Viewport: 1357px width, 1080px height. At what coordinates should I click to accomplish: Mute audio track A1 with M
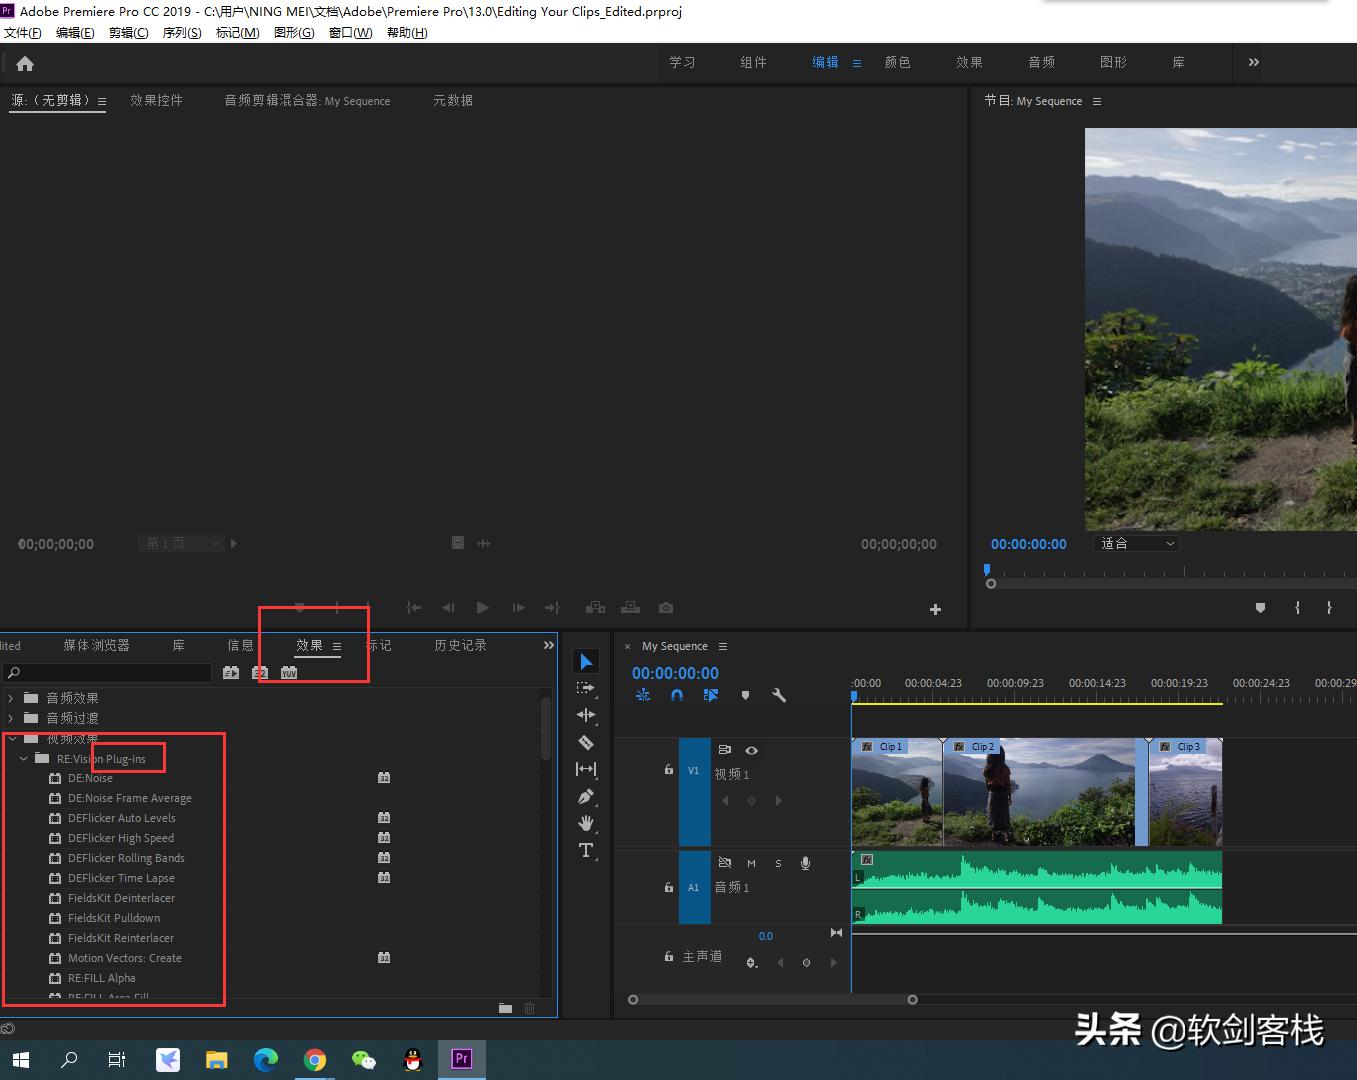pos(751,863)
